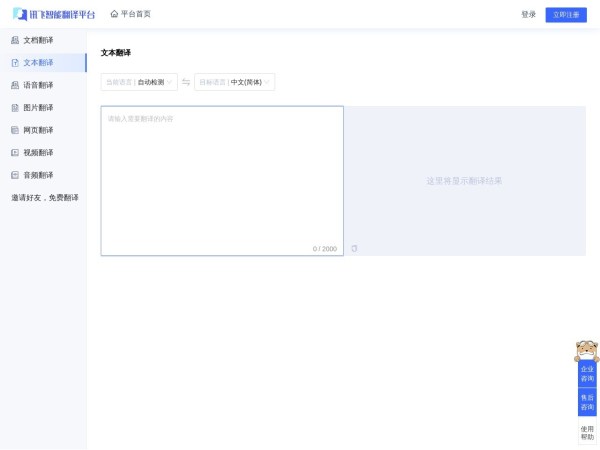Open the 使用帮助 floating button

coord(587,433)
